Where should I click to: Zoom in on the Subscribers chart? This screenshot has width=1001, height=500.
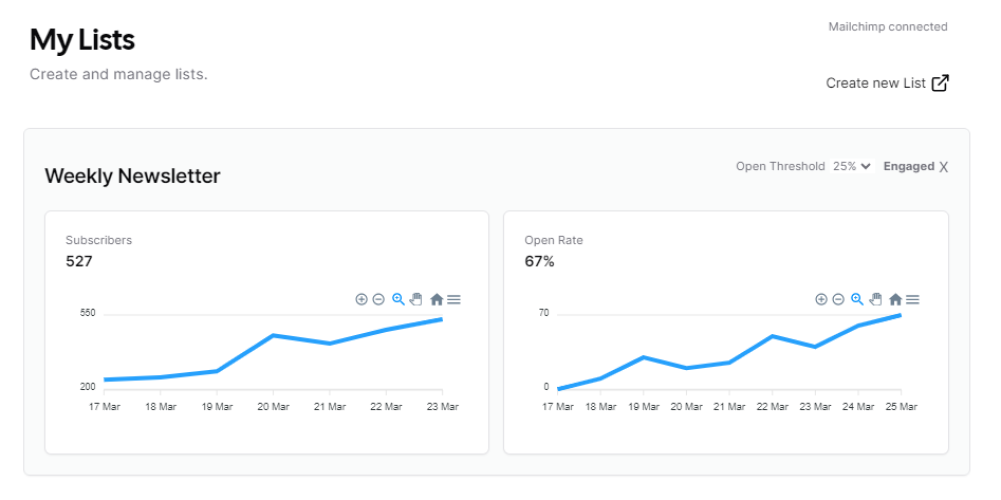(361, 299)
